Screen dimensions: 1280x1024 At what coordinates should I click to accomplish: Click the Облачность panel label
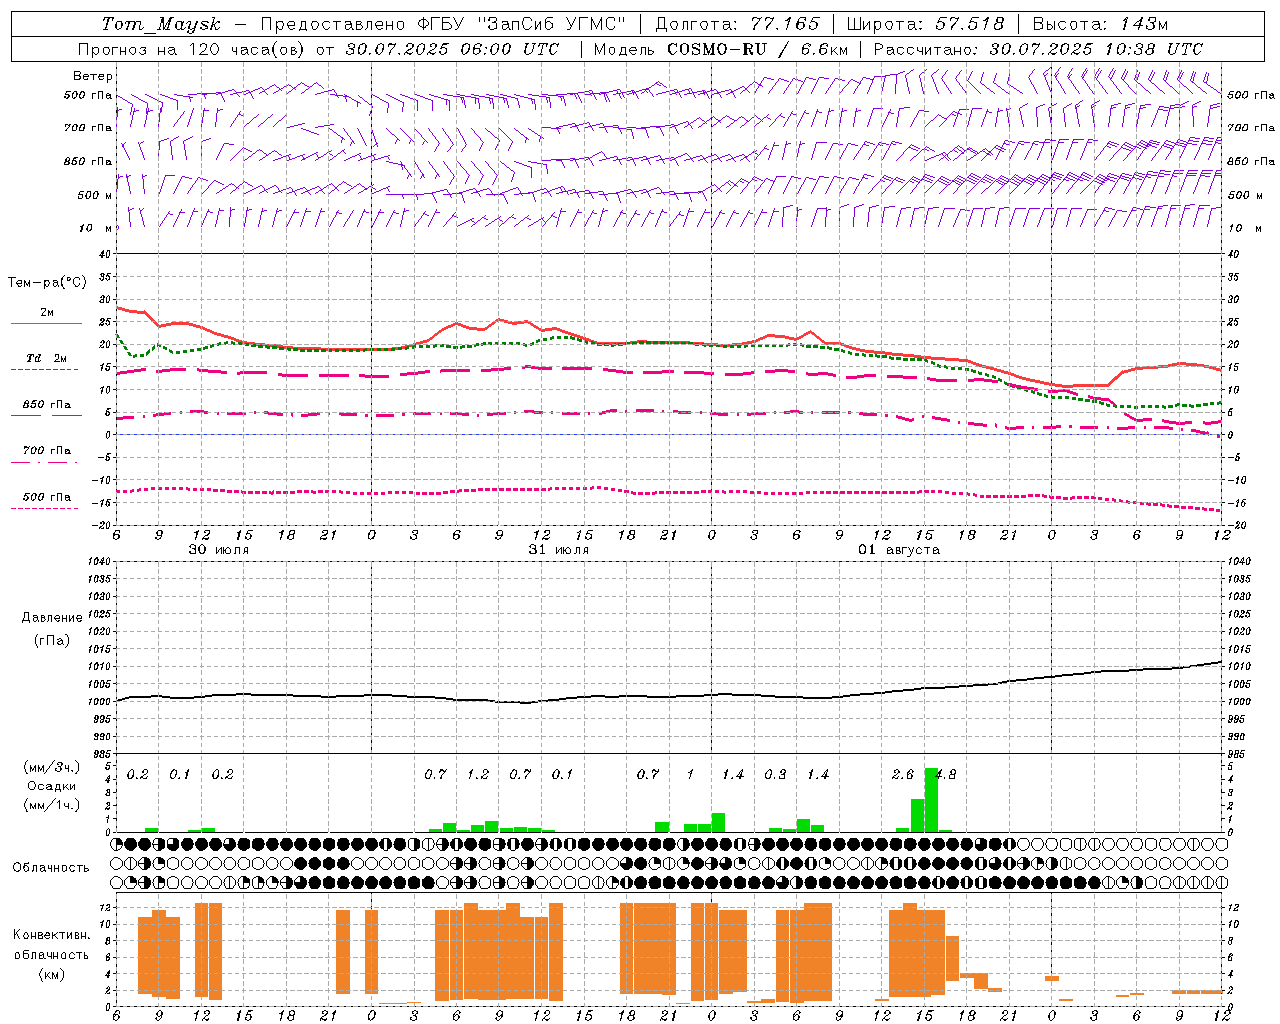tap(51, 868)
